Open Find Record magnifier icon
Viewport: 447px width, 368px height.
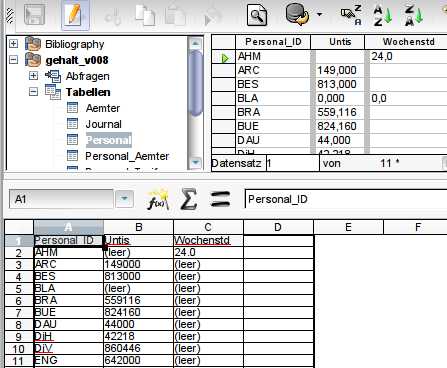pos(257,15)
